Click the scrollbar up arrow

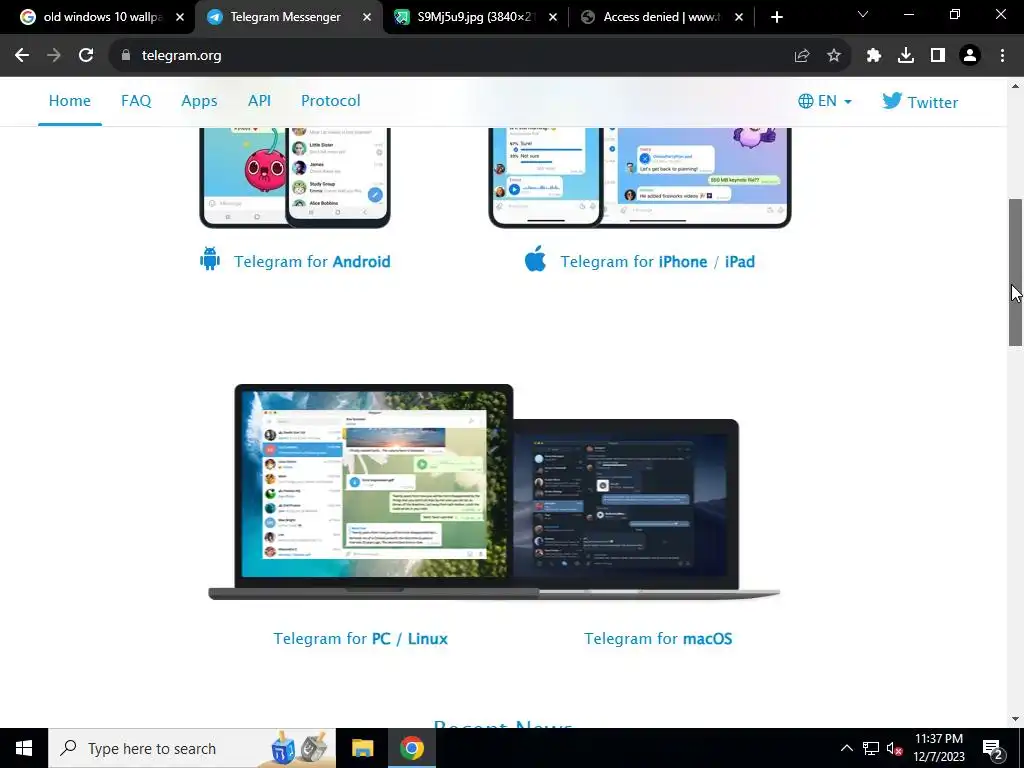[x=1016, y=86]
